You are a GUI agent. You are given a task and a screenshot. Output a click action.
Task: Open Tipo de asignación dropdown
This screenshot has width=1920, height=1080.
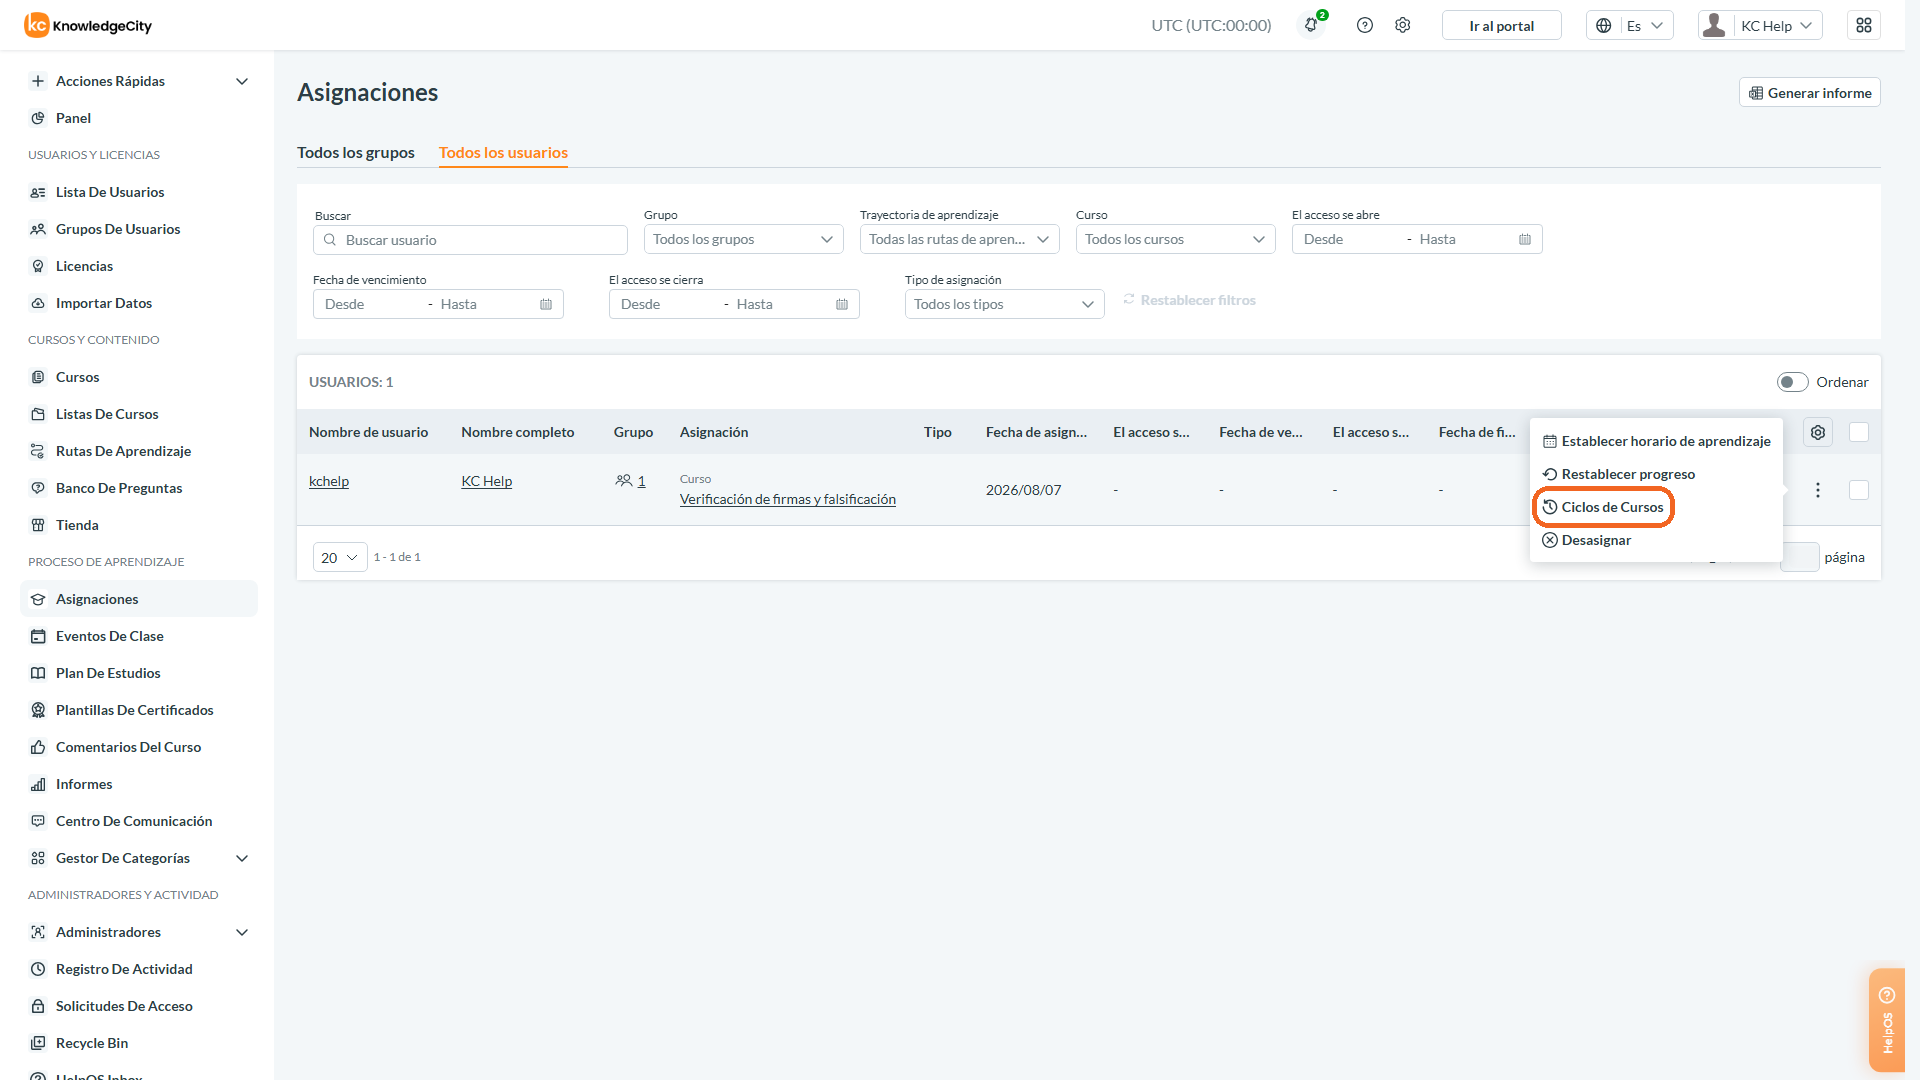tap(1004, 304)
